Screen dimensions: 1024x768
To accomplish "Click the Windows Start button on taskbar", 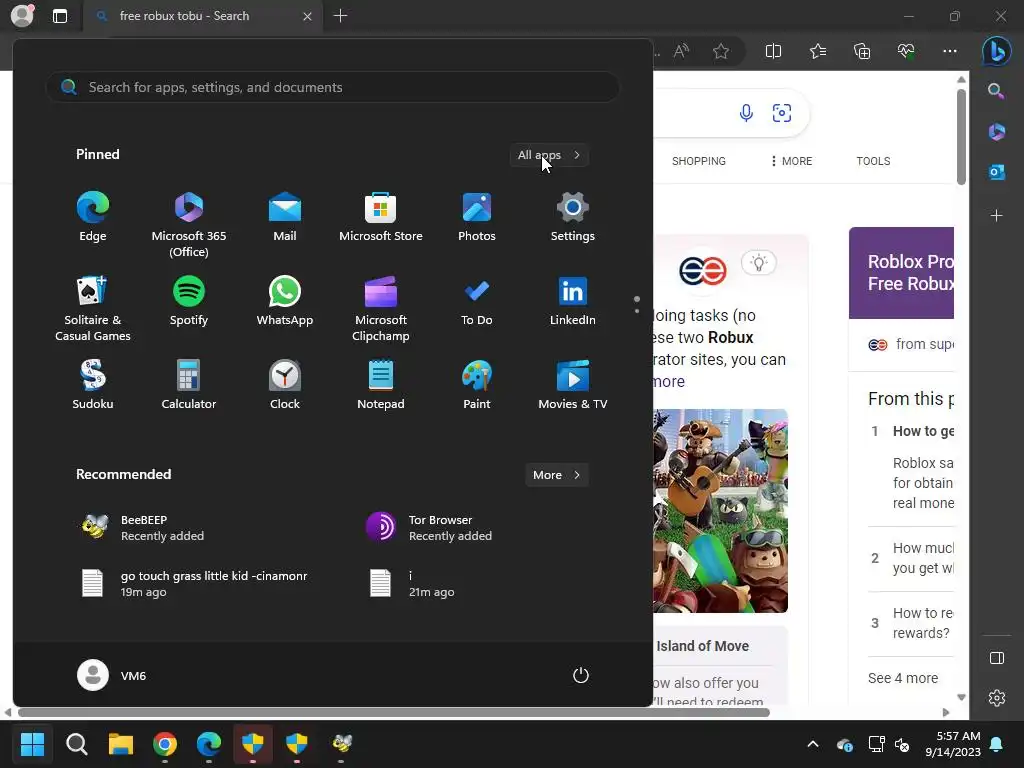I will coord(32,743).
